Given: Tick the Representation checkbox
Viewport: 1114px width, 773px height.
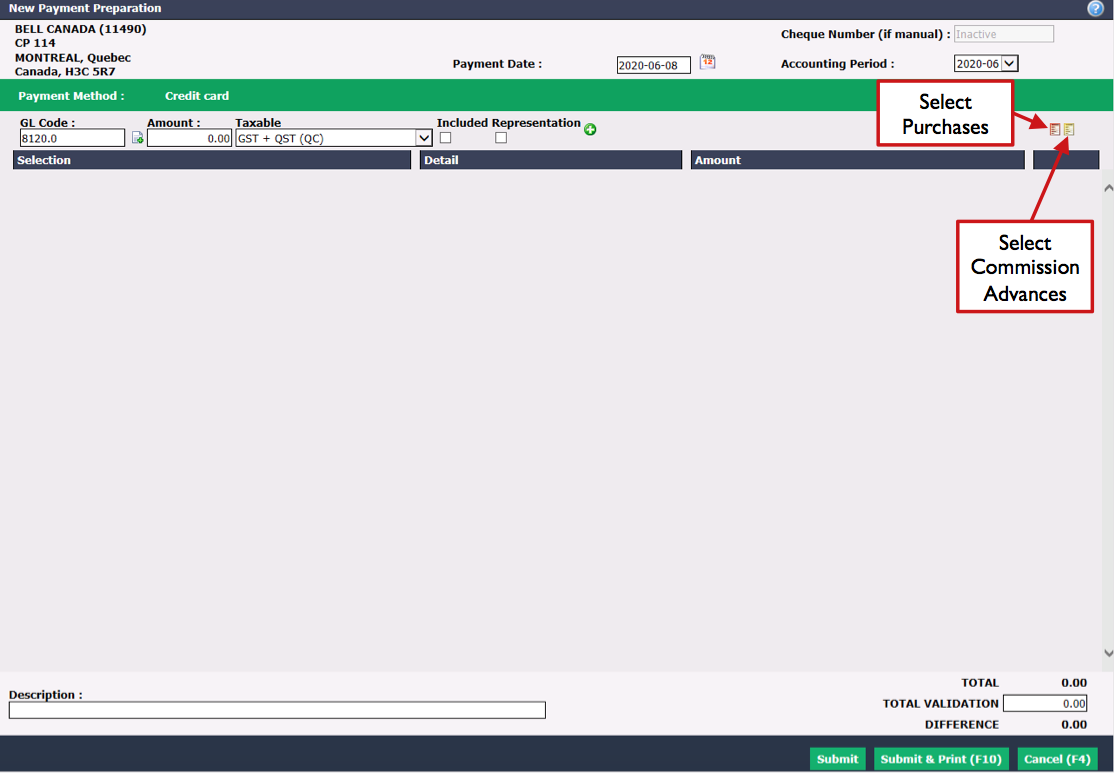Looking at the screenshot, I should click(x=501, y=138).
